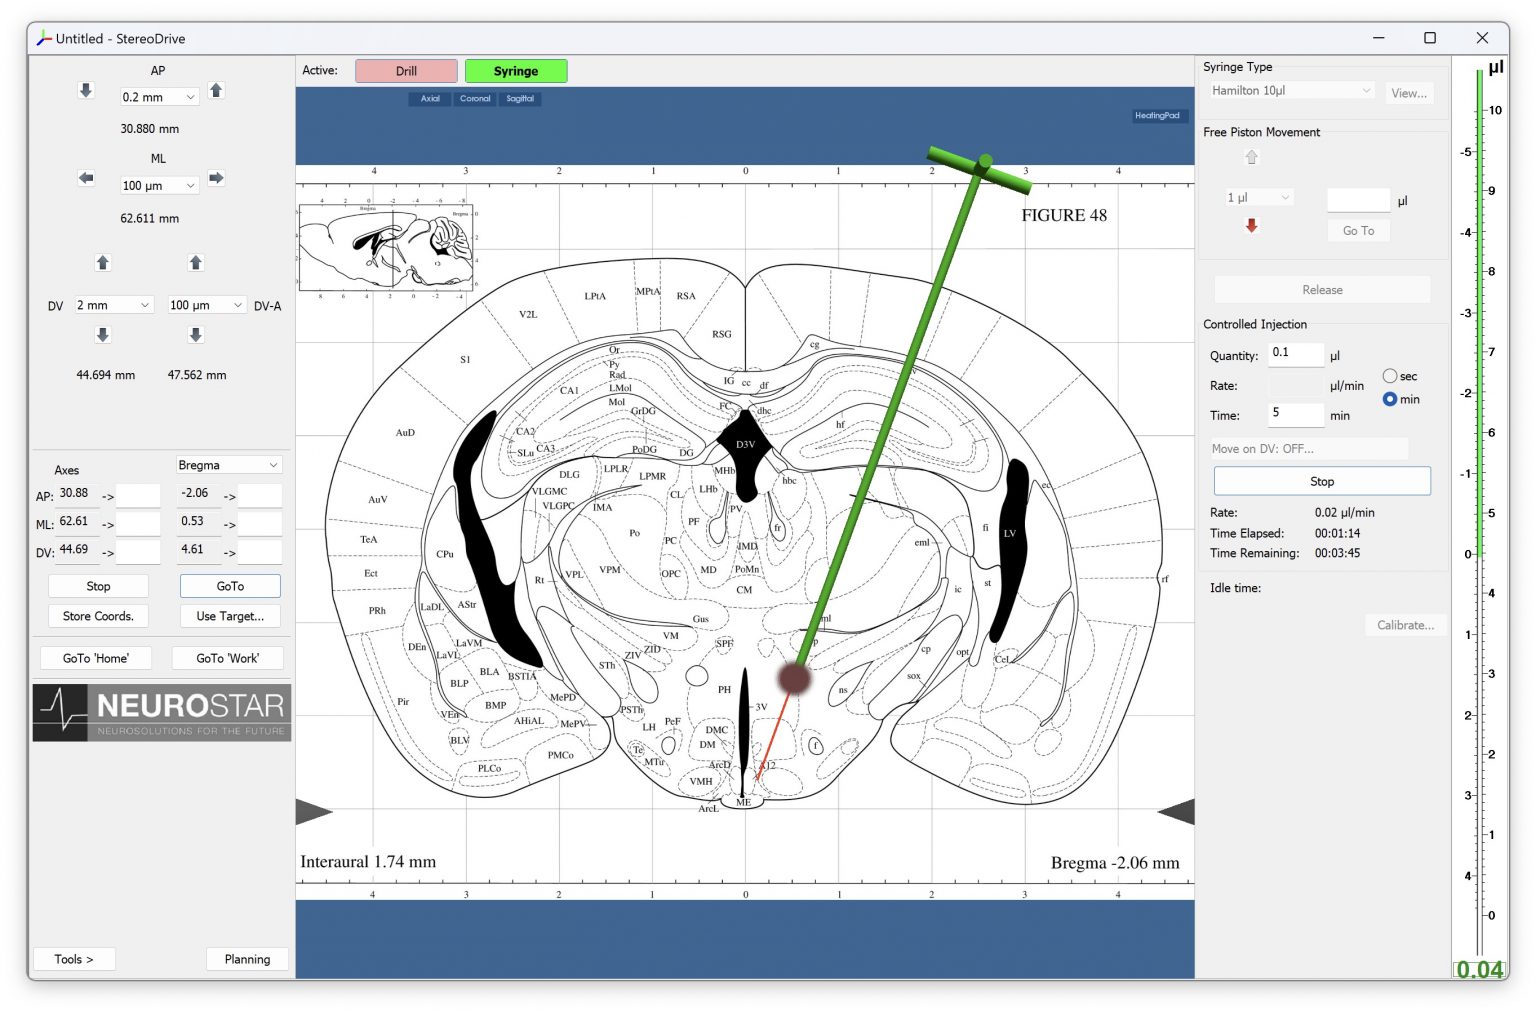Viewport: 1536px width, 1012px height.
Task: Click Store Coords. to save position
Action: coord(98,616)
